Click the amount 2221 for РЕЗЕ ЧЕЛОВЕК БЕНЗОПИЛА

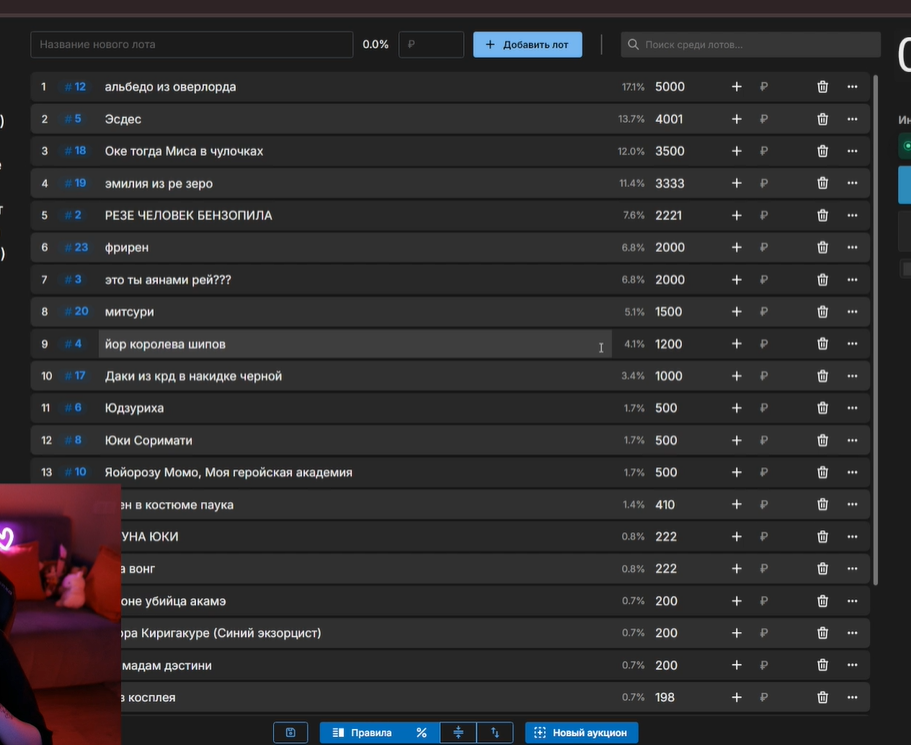pos(668,215)
